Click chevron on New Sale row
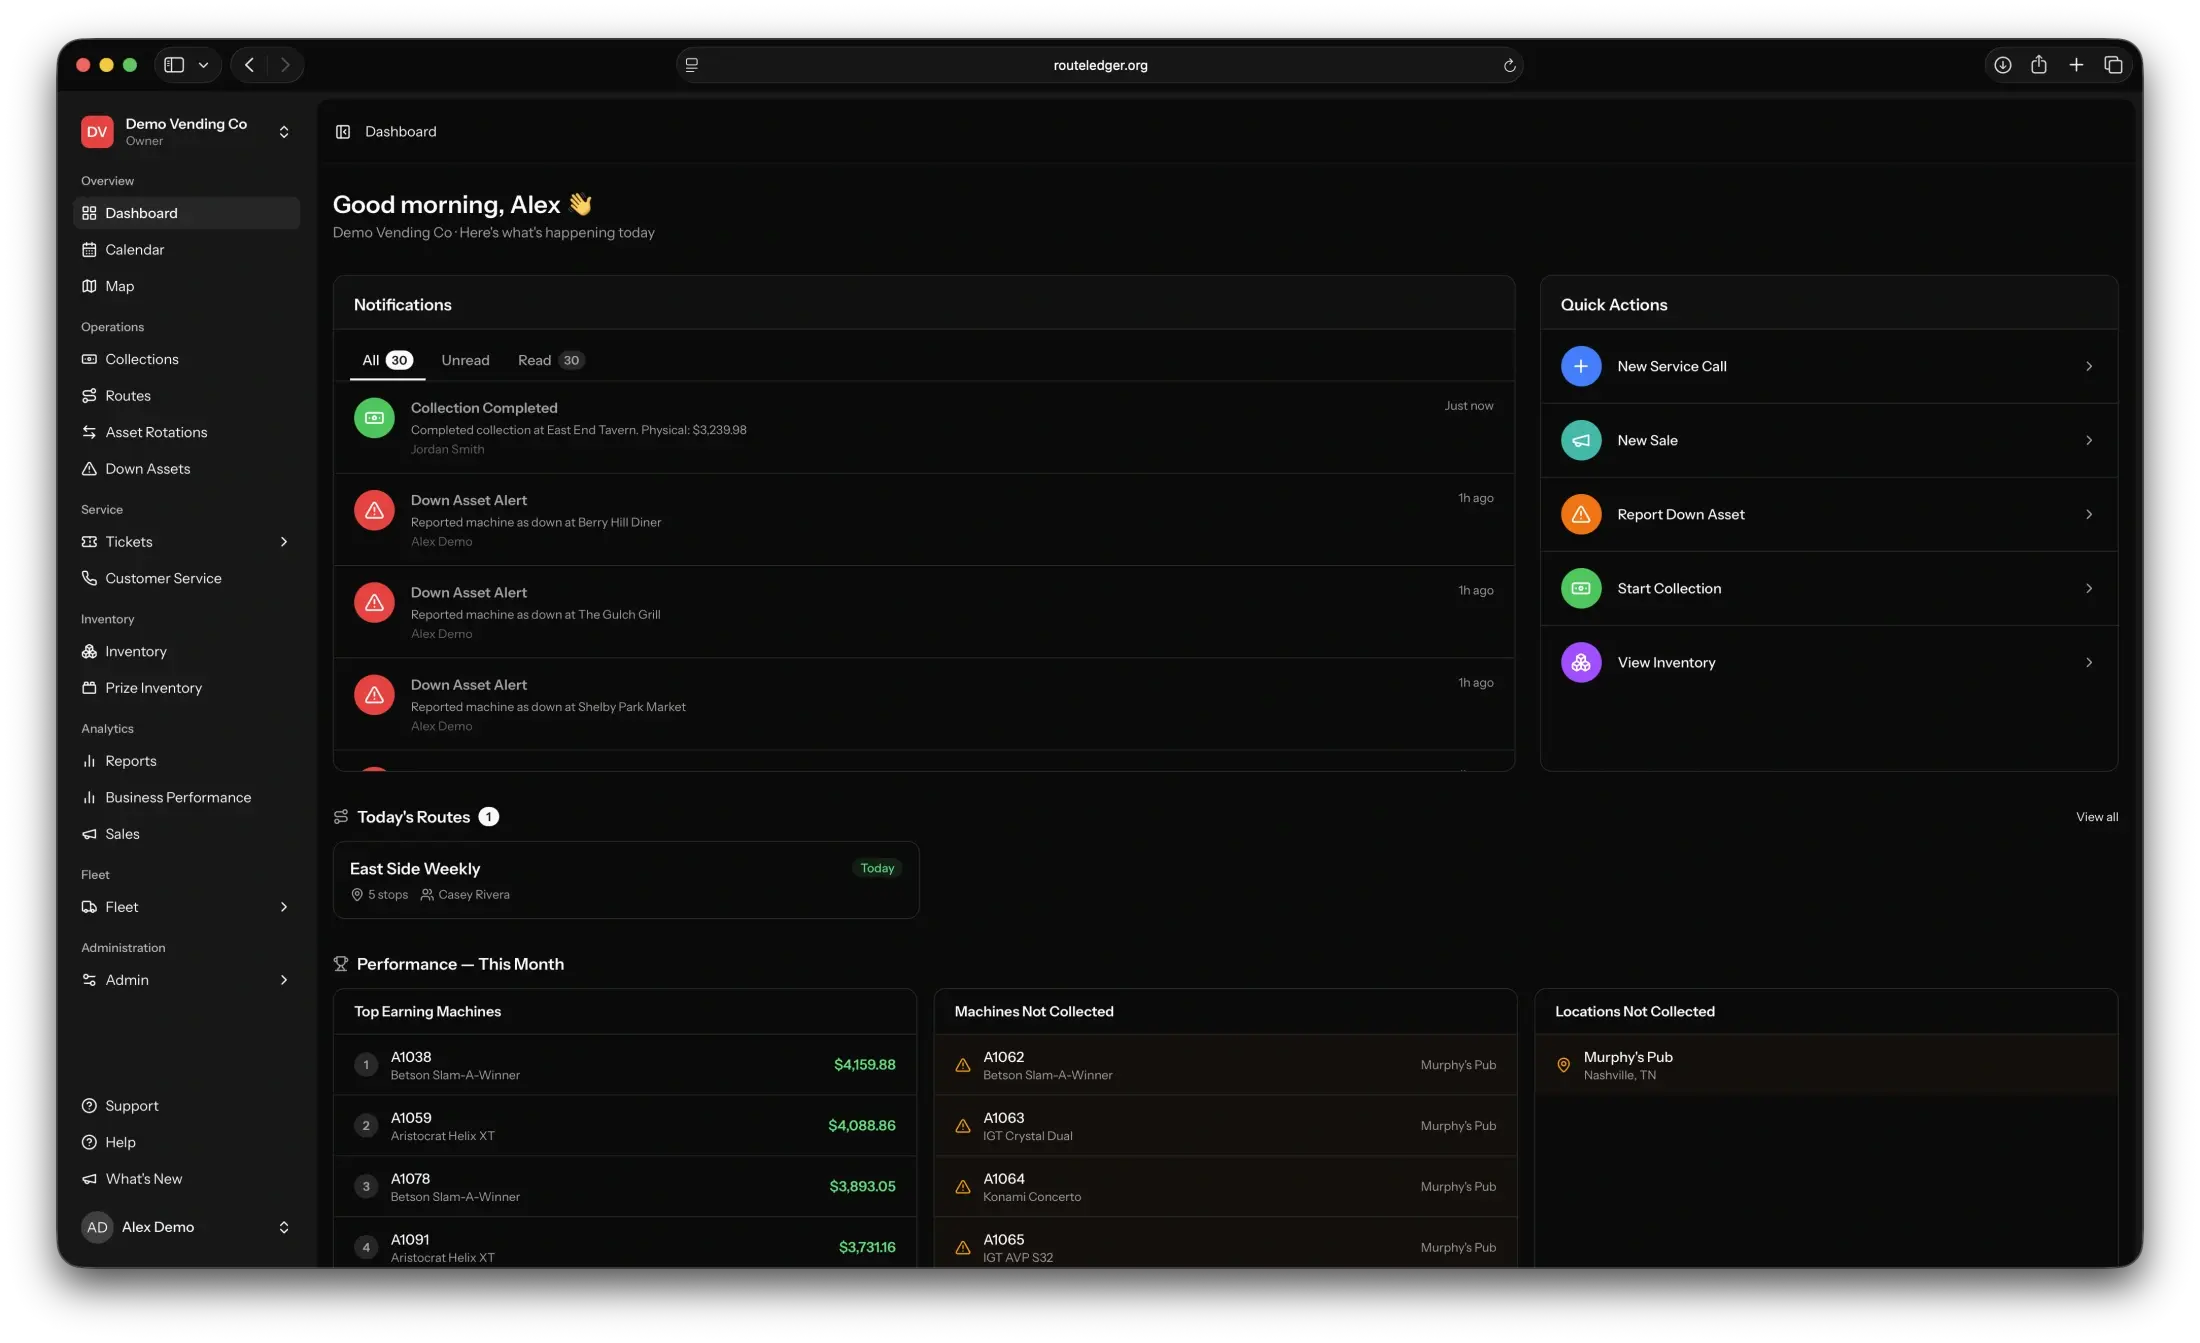 [2089, 440]
